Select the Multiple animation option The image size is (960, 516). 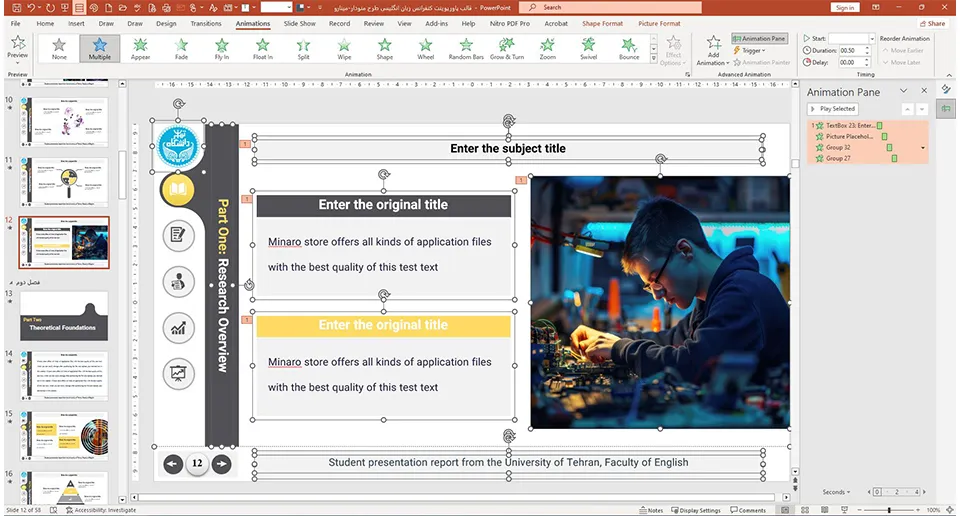(99, 48)
